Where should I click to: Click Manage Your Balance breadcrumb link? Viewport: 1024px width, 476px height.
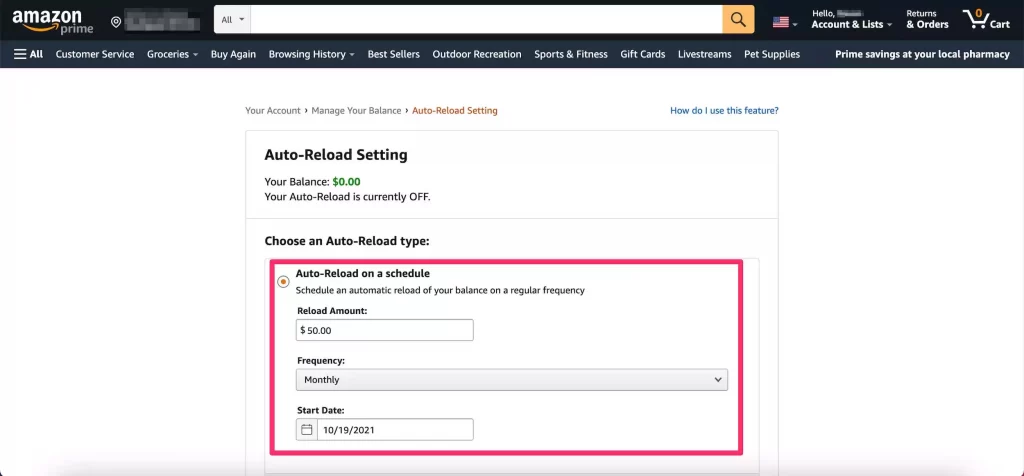[x=356, y=110]
